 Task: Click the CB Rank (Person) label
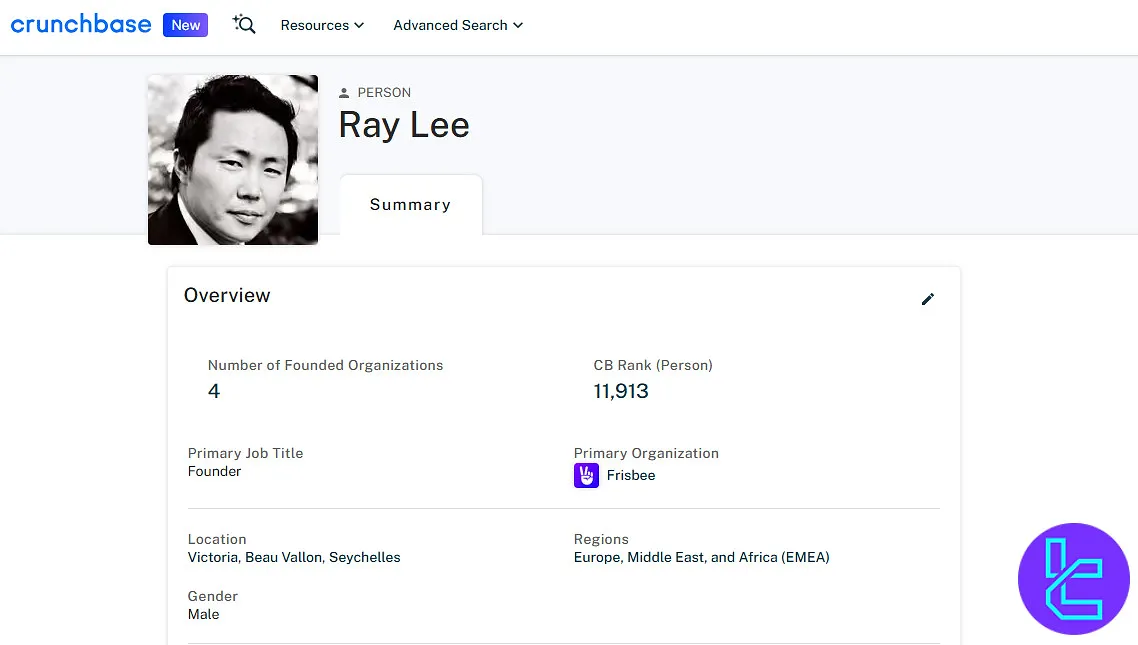[653, 366]
